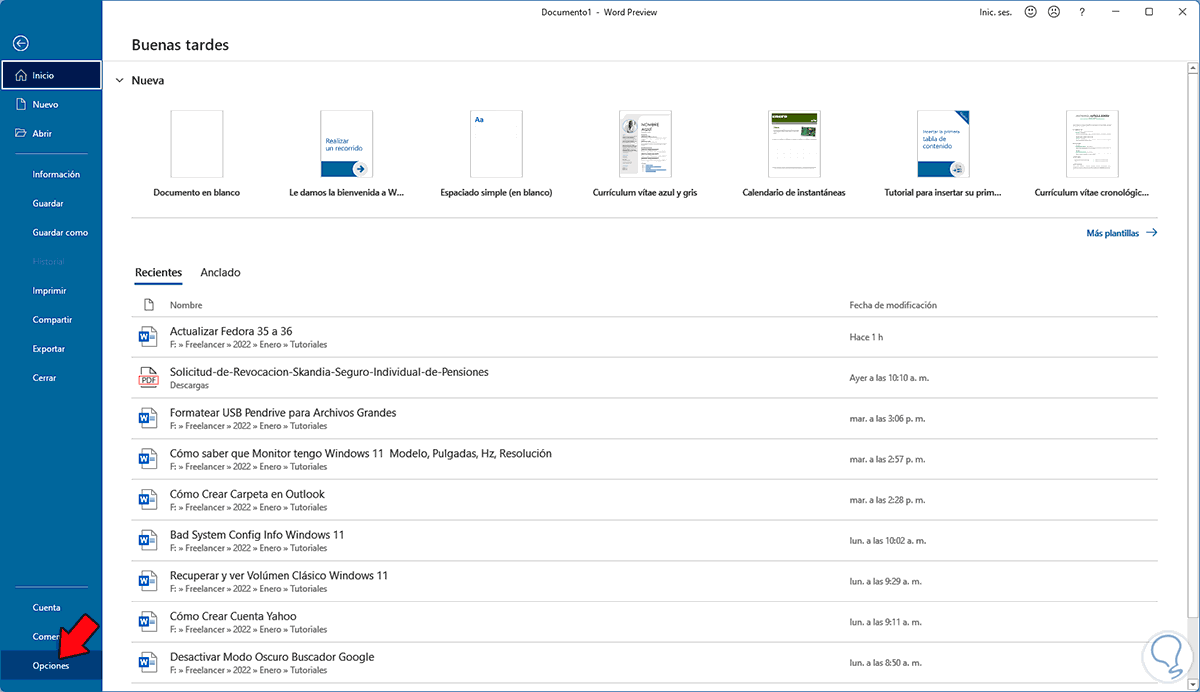
Task: Open Compartir in the sidebar
Action: [x=51, y=320]
